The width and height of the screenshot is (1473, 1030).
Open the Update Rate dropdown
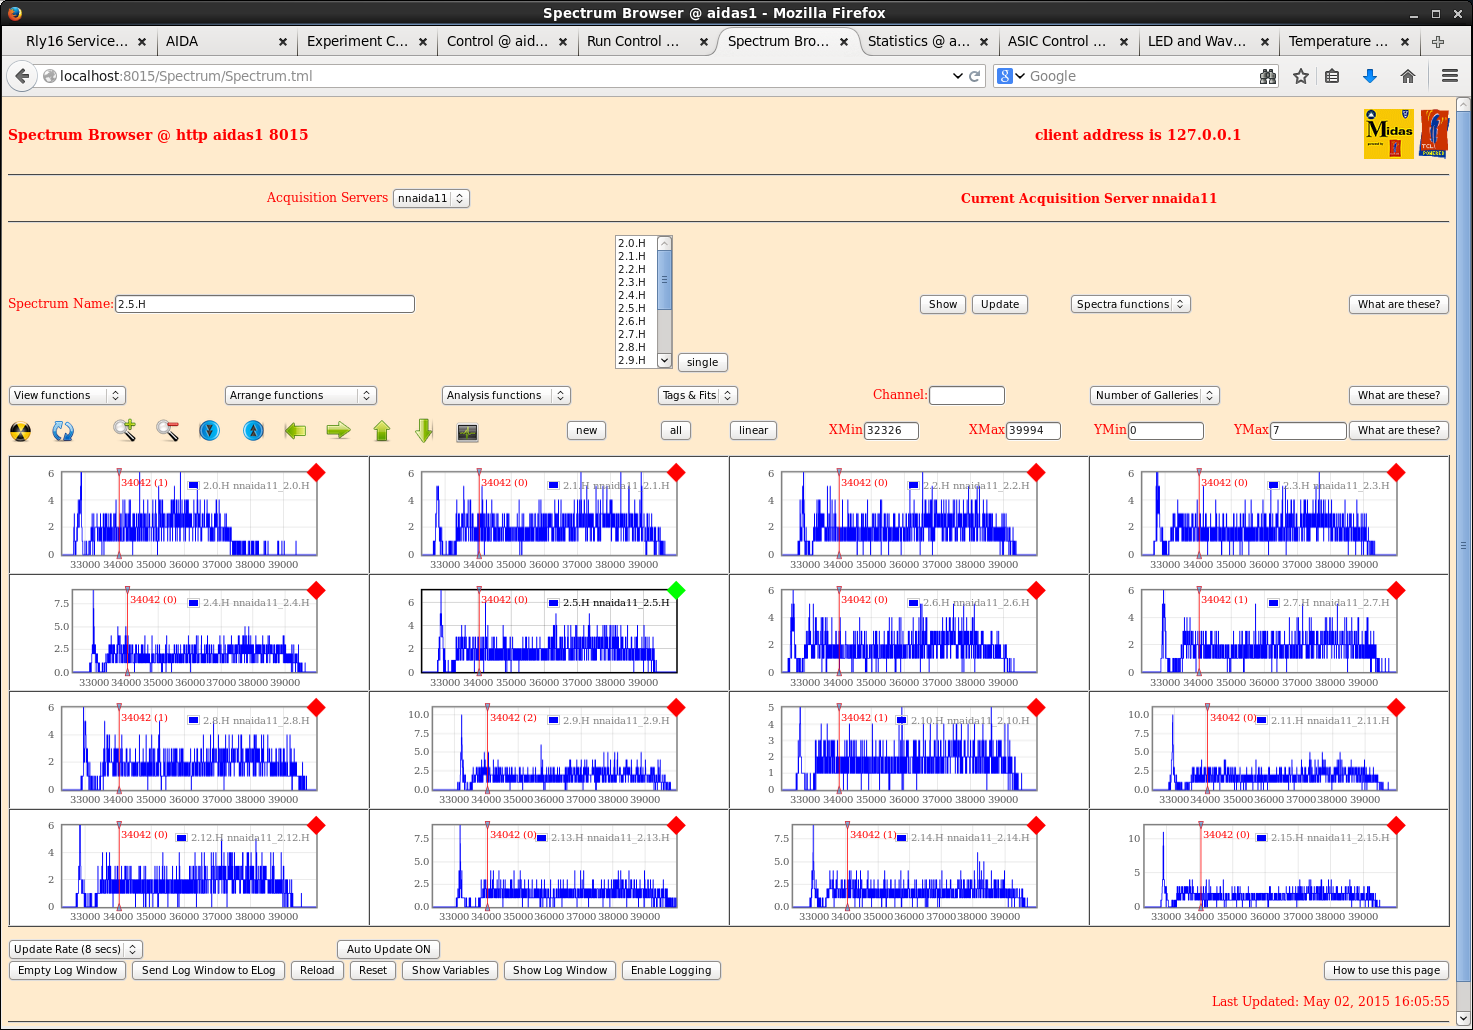pos(76,949)
